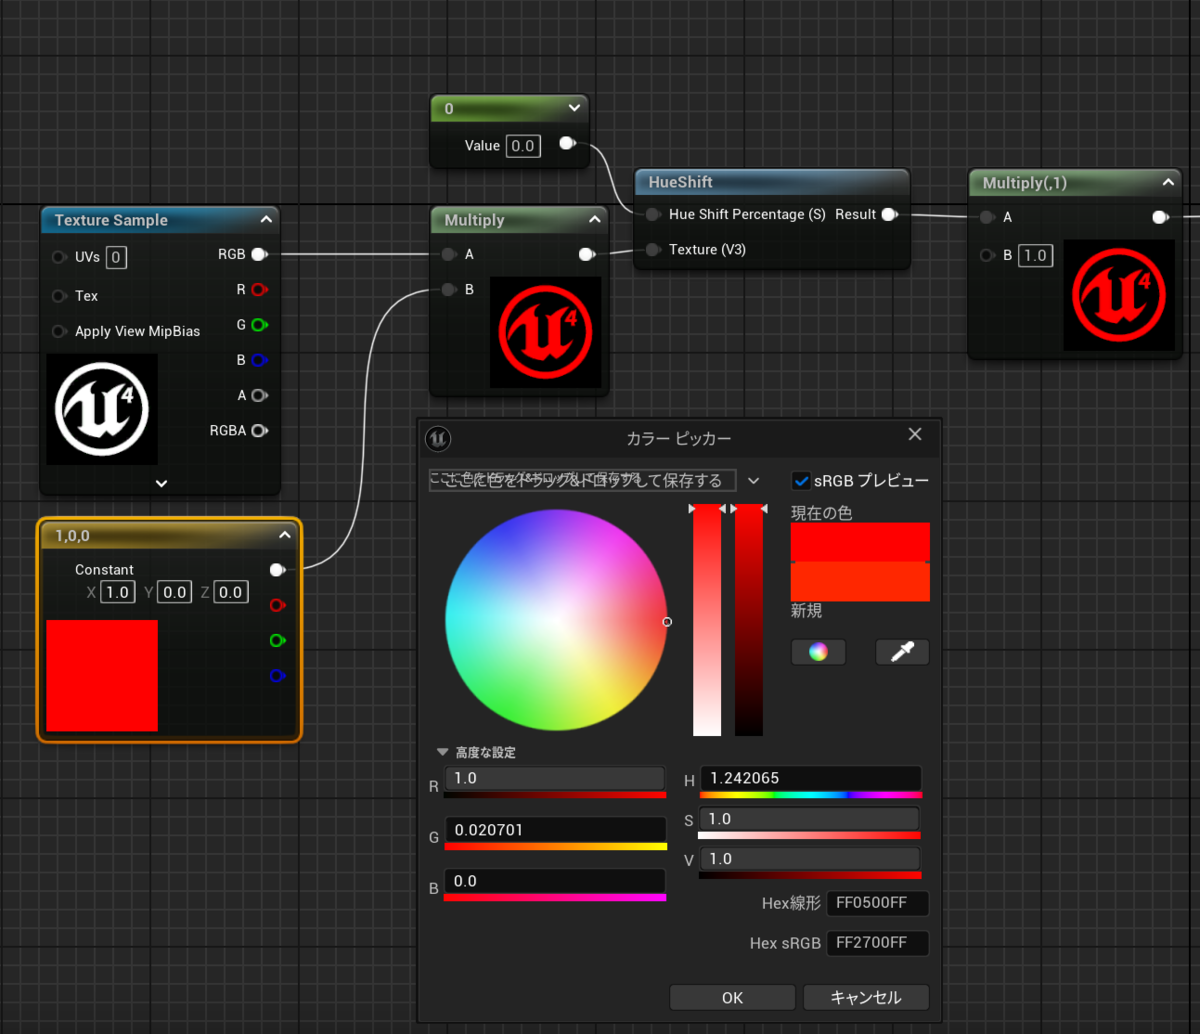This screenshot has height=1034, width=1200.
Task: Select the eyedropper tool in the color picker
Action: point(901,651)
